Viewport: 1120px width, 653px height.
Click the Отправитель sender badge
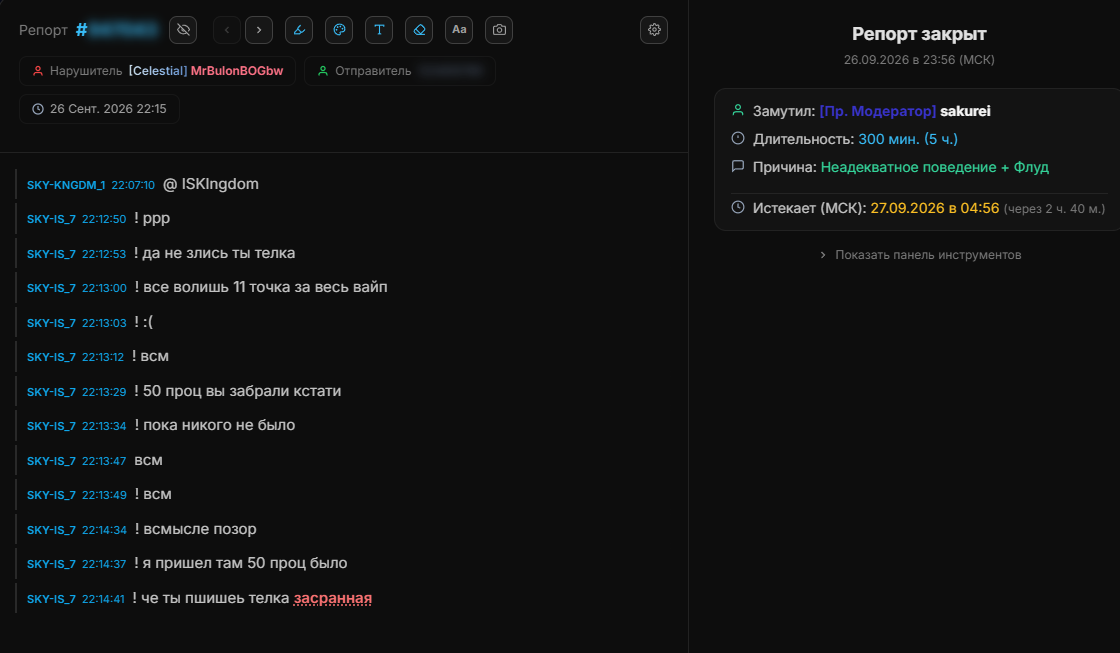(400, 71)
